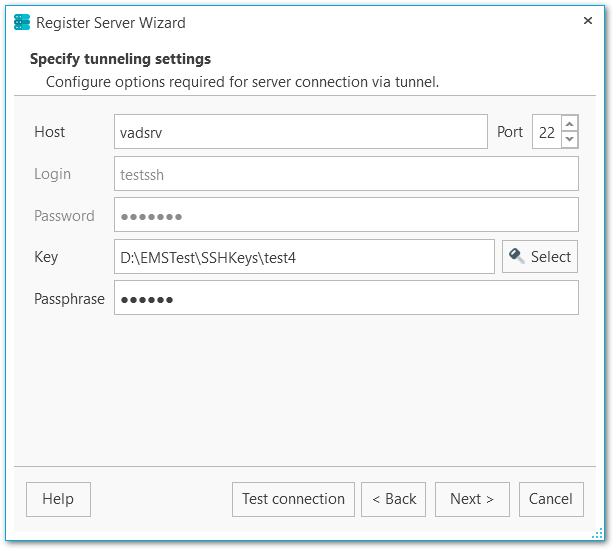The width and height of the screenshot is (614, 550).
Task: Click the Login field showing testssh
Action: pyautogui.click(x=346, y=174)
